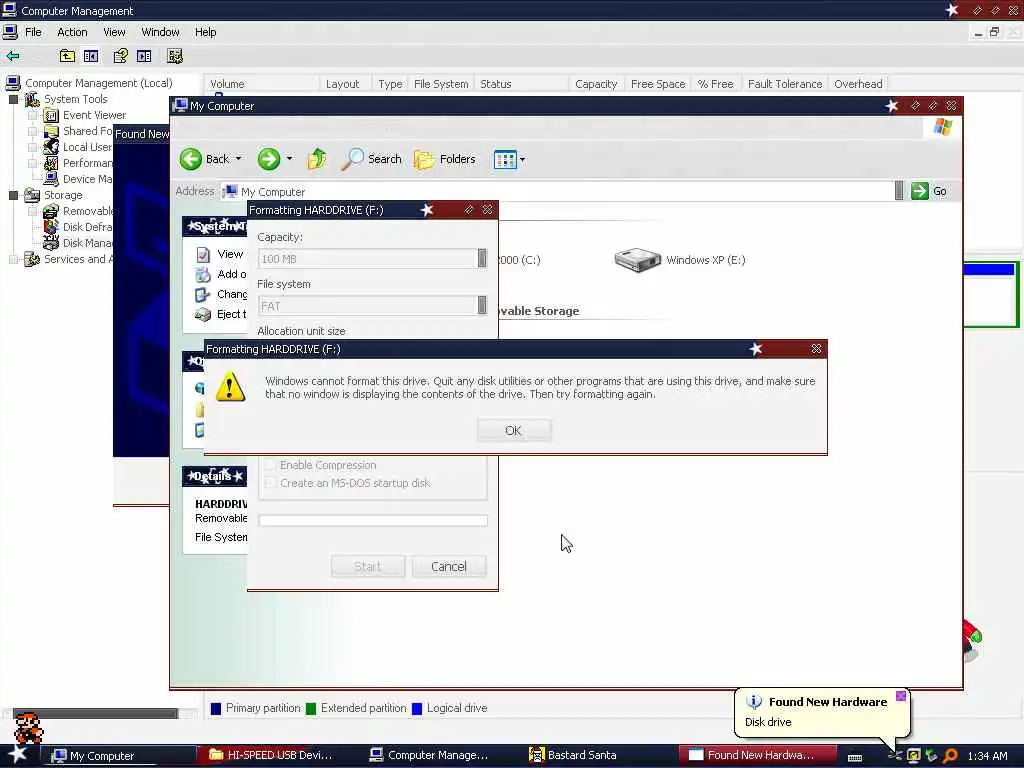Close the Found New Hardware balloon
Image resolution: width=1024 pixels, height=768 pixels.
pos(901,696)
